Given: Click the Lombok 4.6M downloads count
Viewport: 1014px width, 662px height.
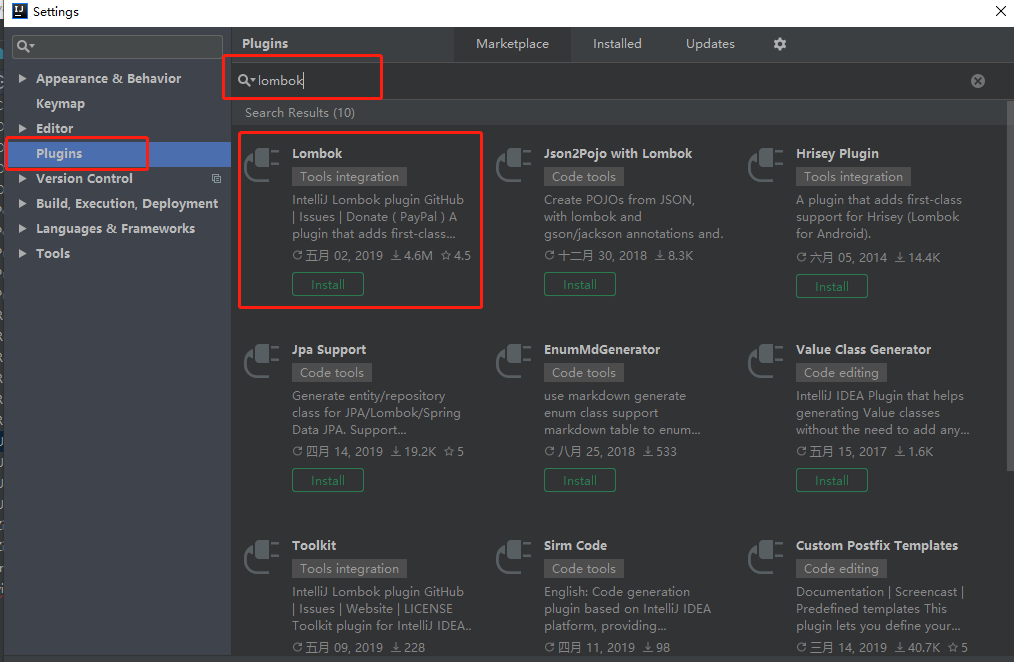Looking at the screenshot, I should click(412, 255).
